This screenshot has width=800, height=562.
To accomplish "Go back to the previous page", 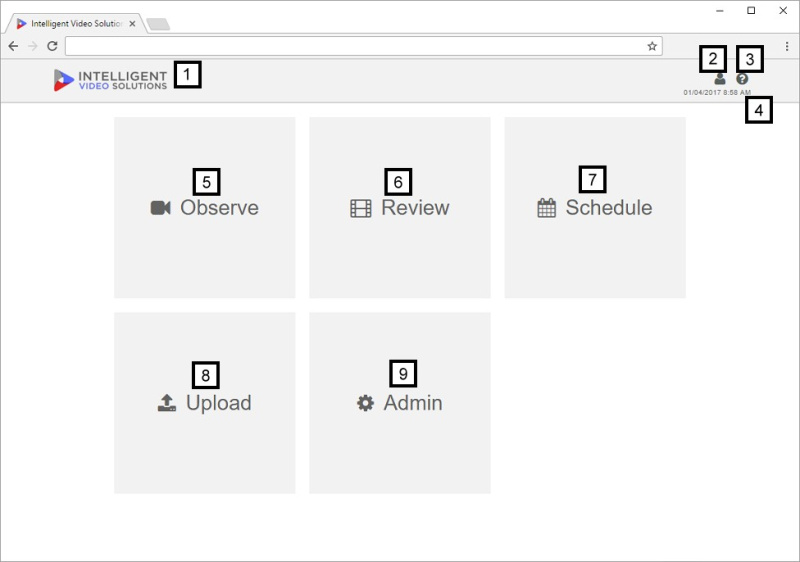I will coord(13,46).
